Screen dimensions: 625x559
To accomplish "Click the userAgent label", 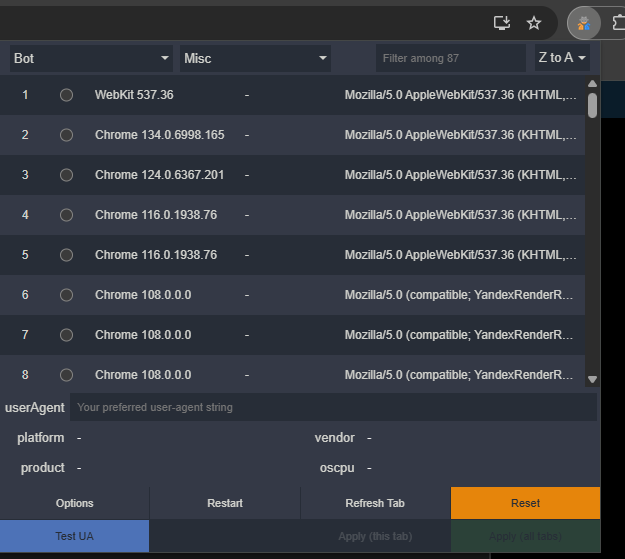I will 35,407.
